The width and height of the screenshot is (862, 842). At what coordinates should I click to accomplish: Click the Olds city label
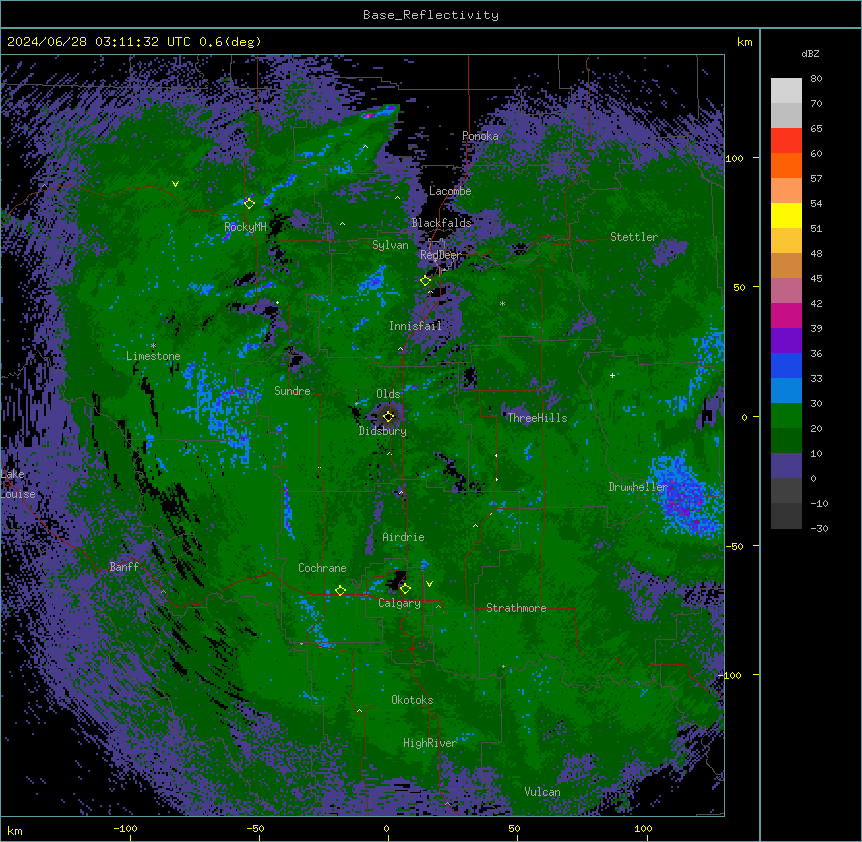click(x=388, y=394)
